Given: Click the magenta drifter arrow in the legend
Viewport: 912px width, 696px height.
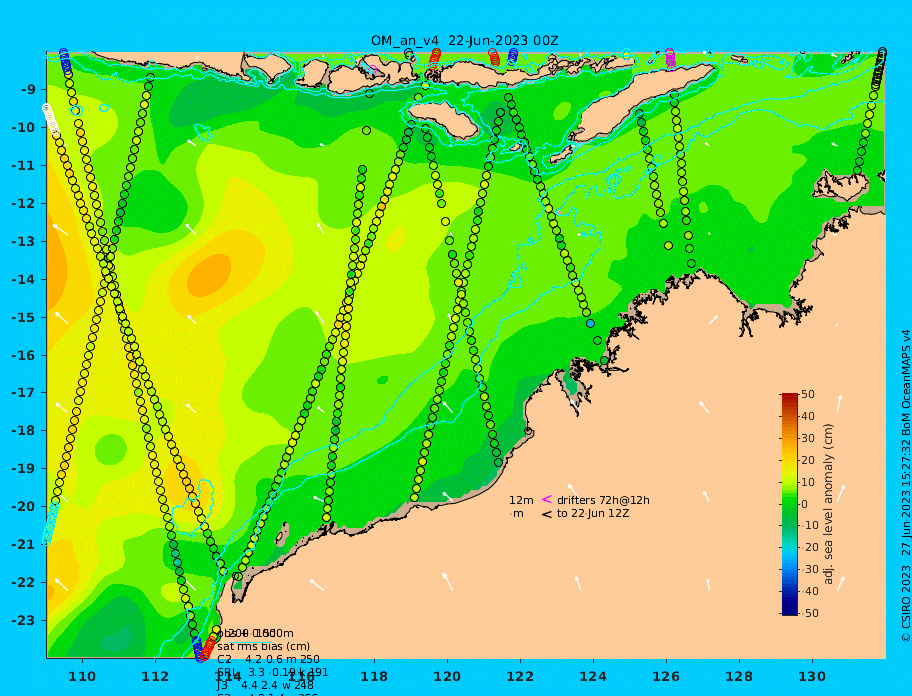Looking at the screenshot, I should [x=547, y=499].
